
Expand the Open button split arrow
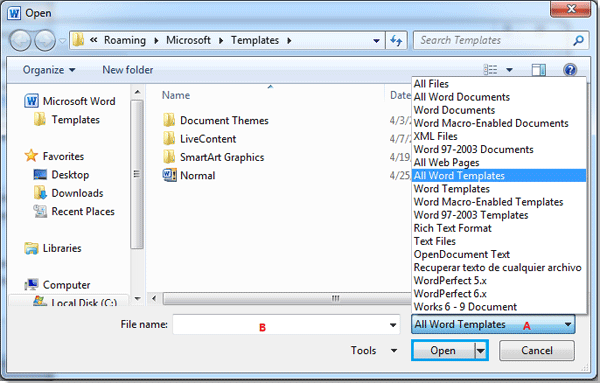[481, 350]
